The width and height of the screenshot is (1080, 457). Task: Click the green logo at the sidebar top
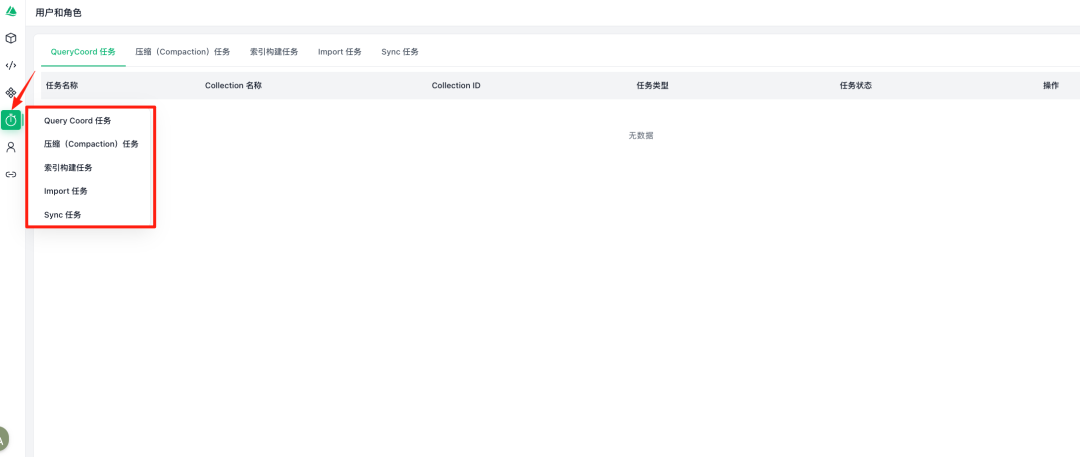pyautogui.click(x=11, y=11)
